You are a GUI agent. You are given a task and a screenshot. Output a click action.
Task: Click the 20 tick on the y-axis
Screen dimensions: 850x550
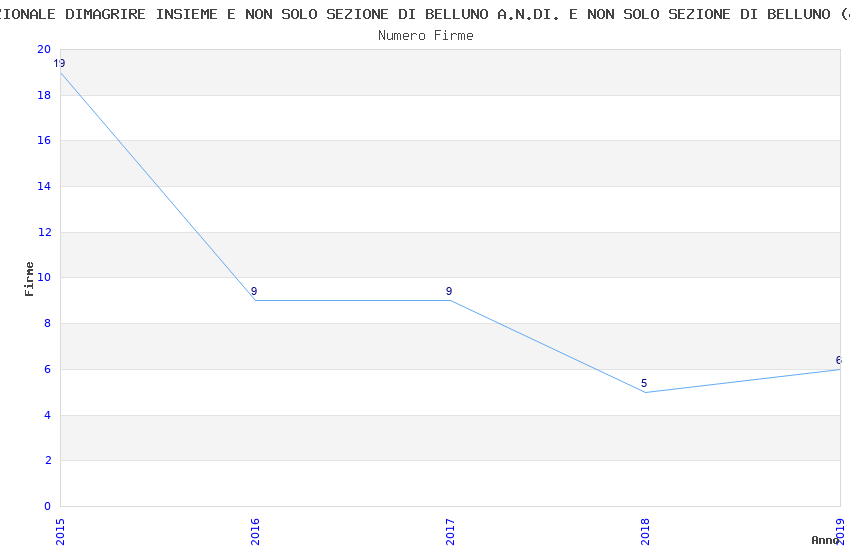(43, 50)
